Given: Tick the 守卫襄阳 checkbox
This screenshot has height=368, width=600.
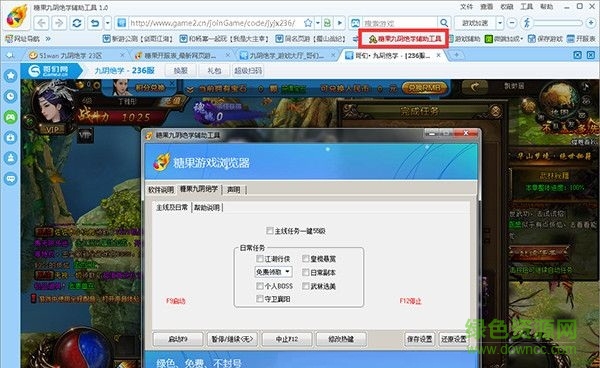Looking at the screenshot, I should click(x=260, y=299).
